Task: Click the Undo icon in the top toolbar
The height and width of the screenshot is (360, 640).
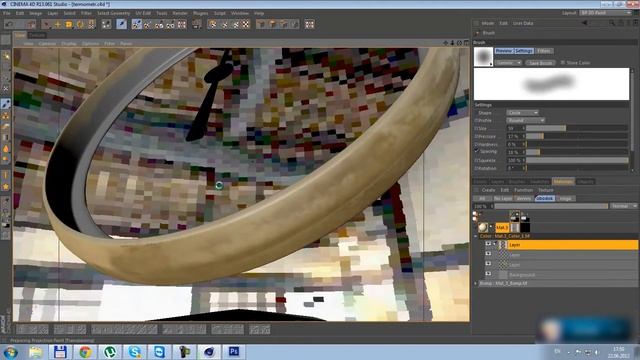Action: 9,24
